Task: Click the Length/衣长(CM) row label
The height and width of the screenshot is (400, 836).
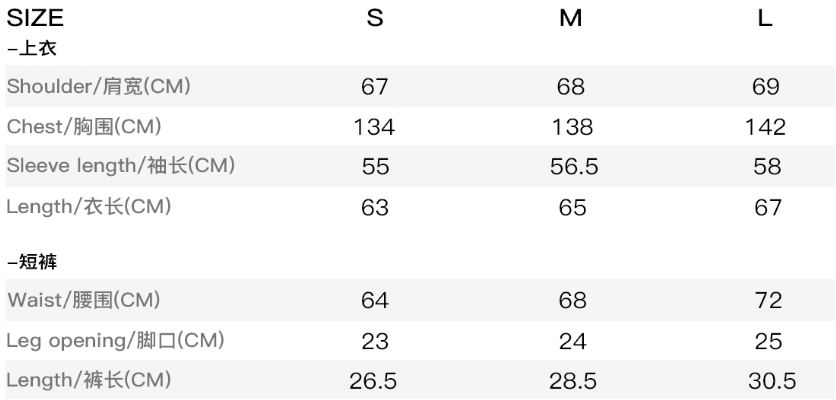Action: click(x=89, y=208)
